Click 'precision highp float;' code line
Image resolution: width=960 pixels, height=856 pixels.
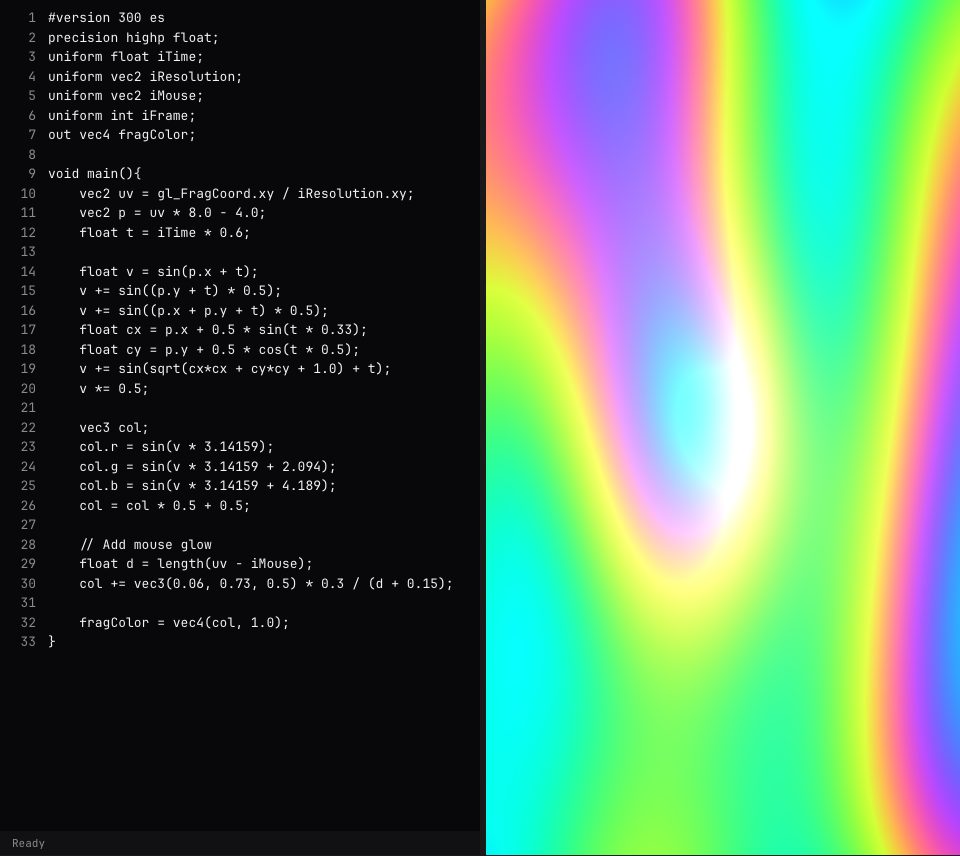(133, 37)
